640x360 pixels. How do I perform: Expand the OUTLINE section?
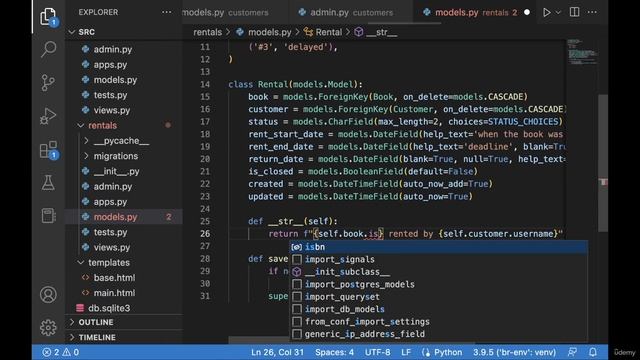click(124, 322)
